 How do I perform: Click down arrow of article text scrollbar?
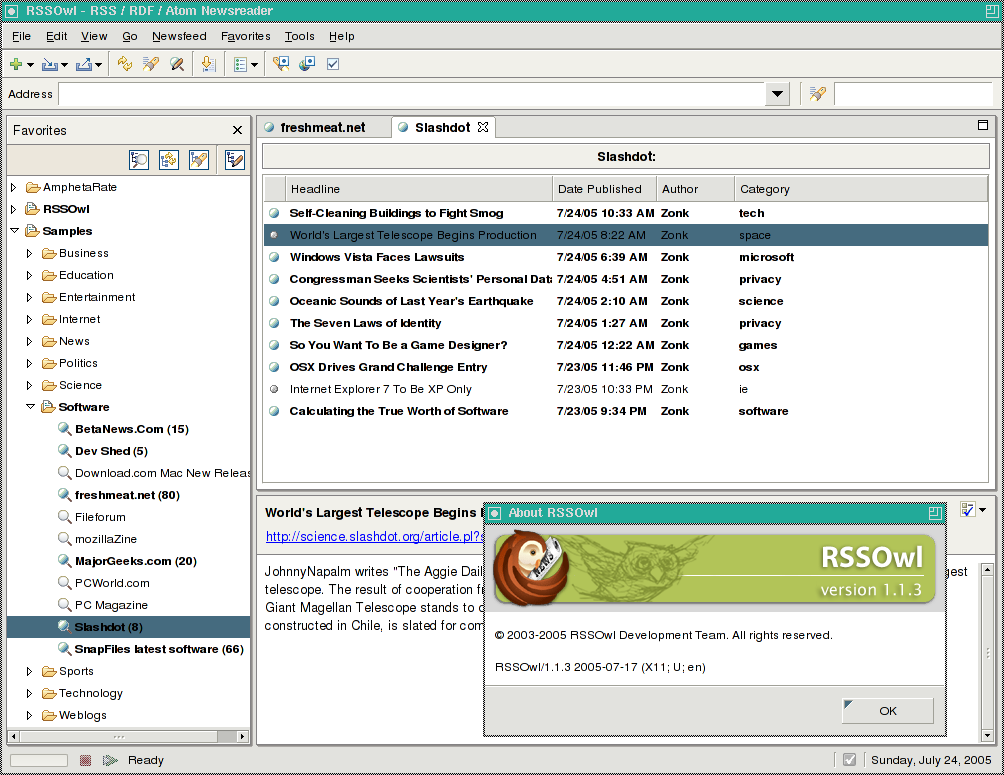[x=987, y=736]
